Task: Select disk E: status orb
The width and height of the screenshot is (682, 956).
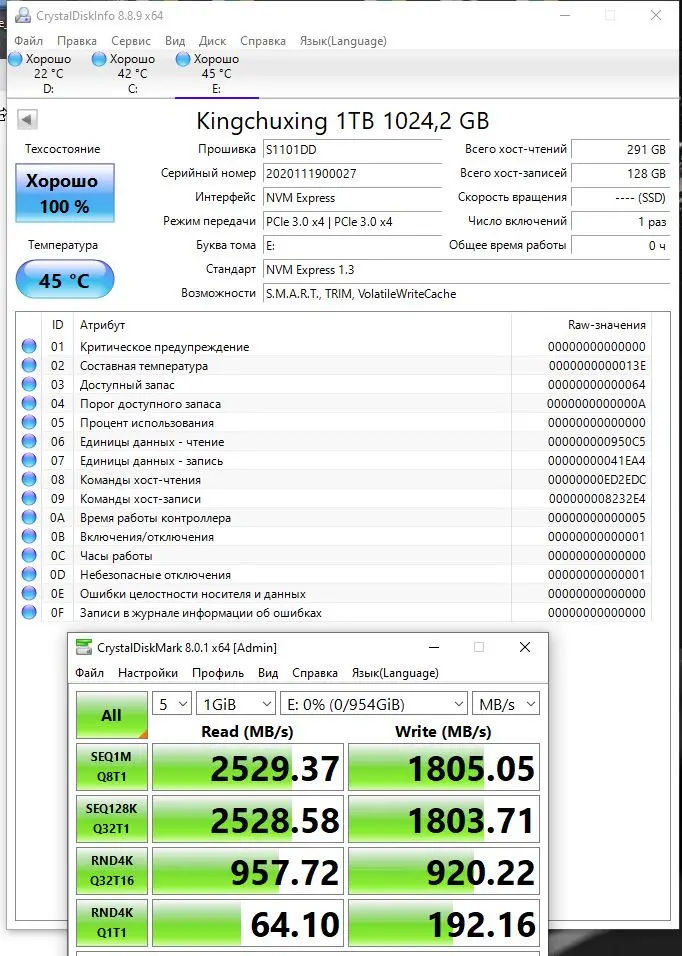Action: [x=183, y=59]
